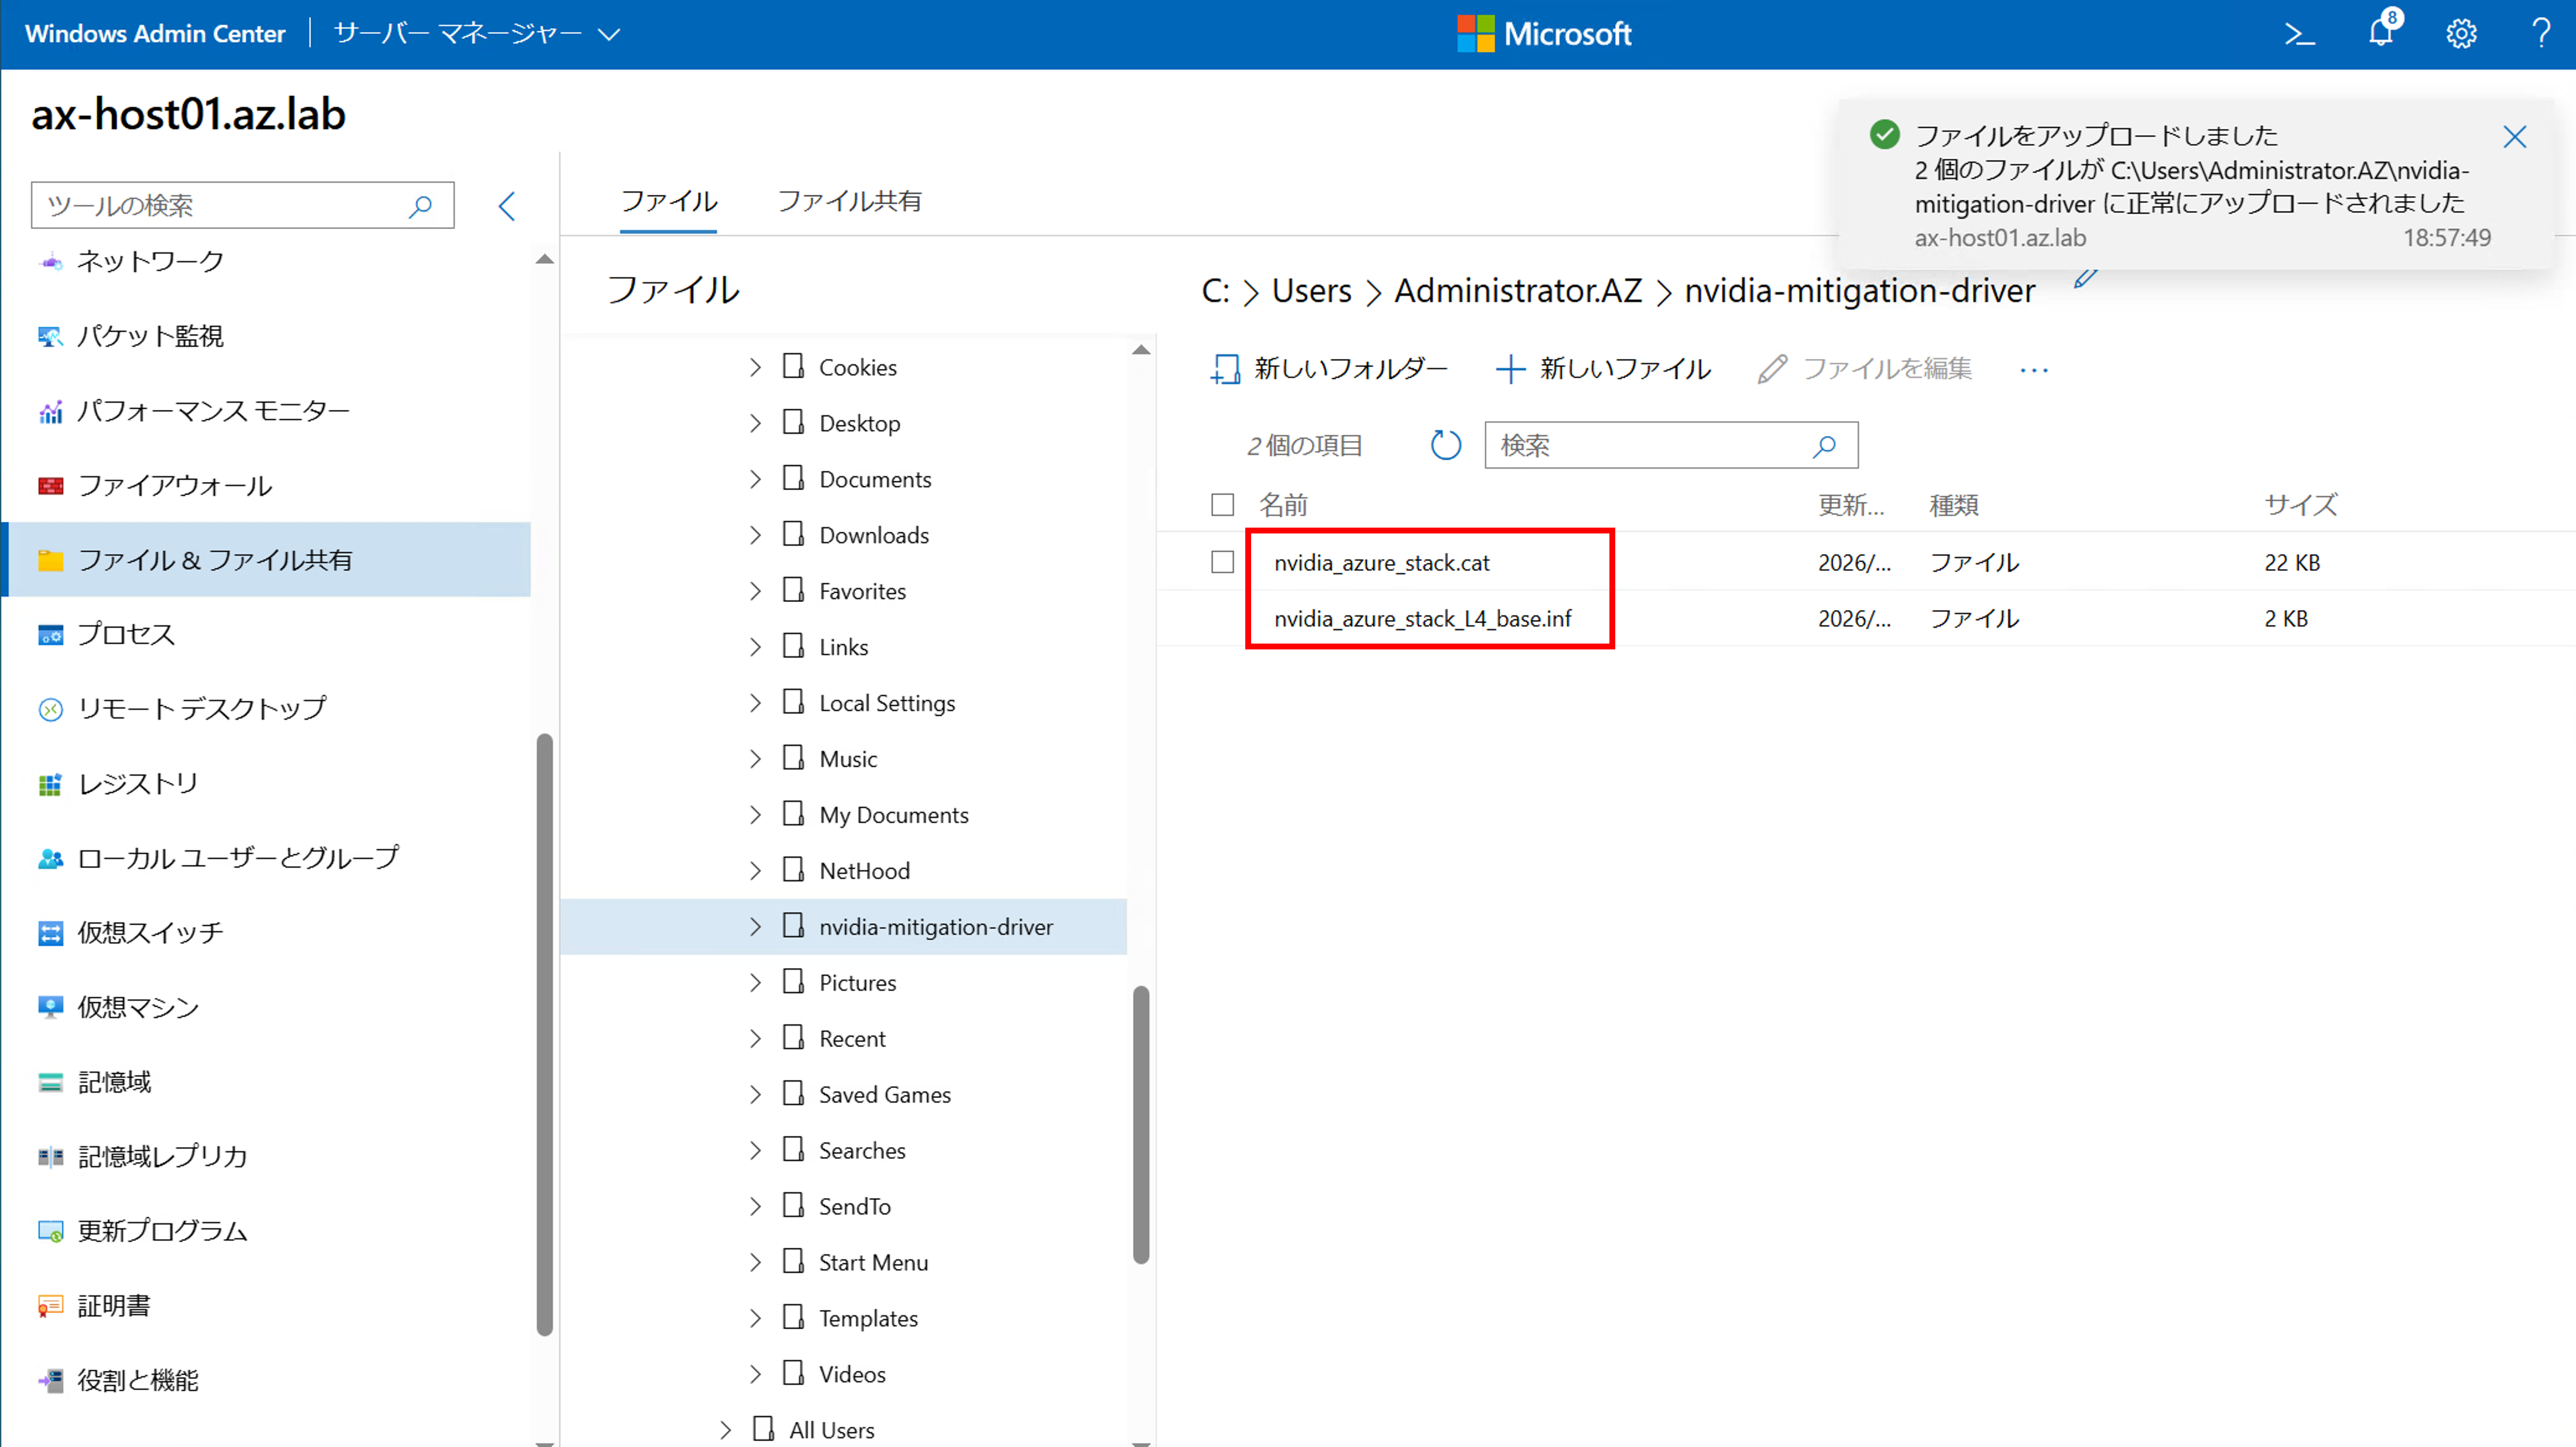Open the リモート デスクトップ tool
The width and height of the screenshot is (2576, 1447).
201,708
